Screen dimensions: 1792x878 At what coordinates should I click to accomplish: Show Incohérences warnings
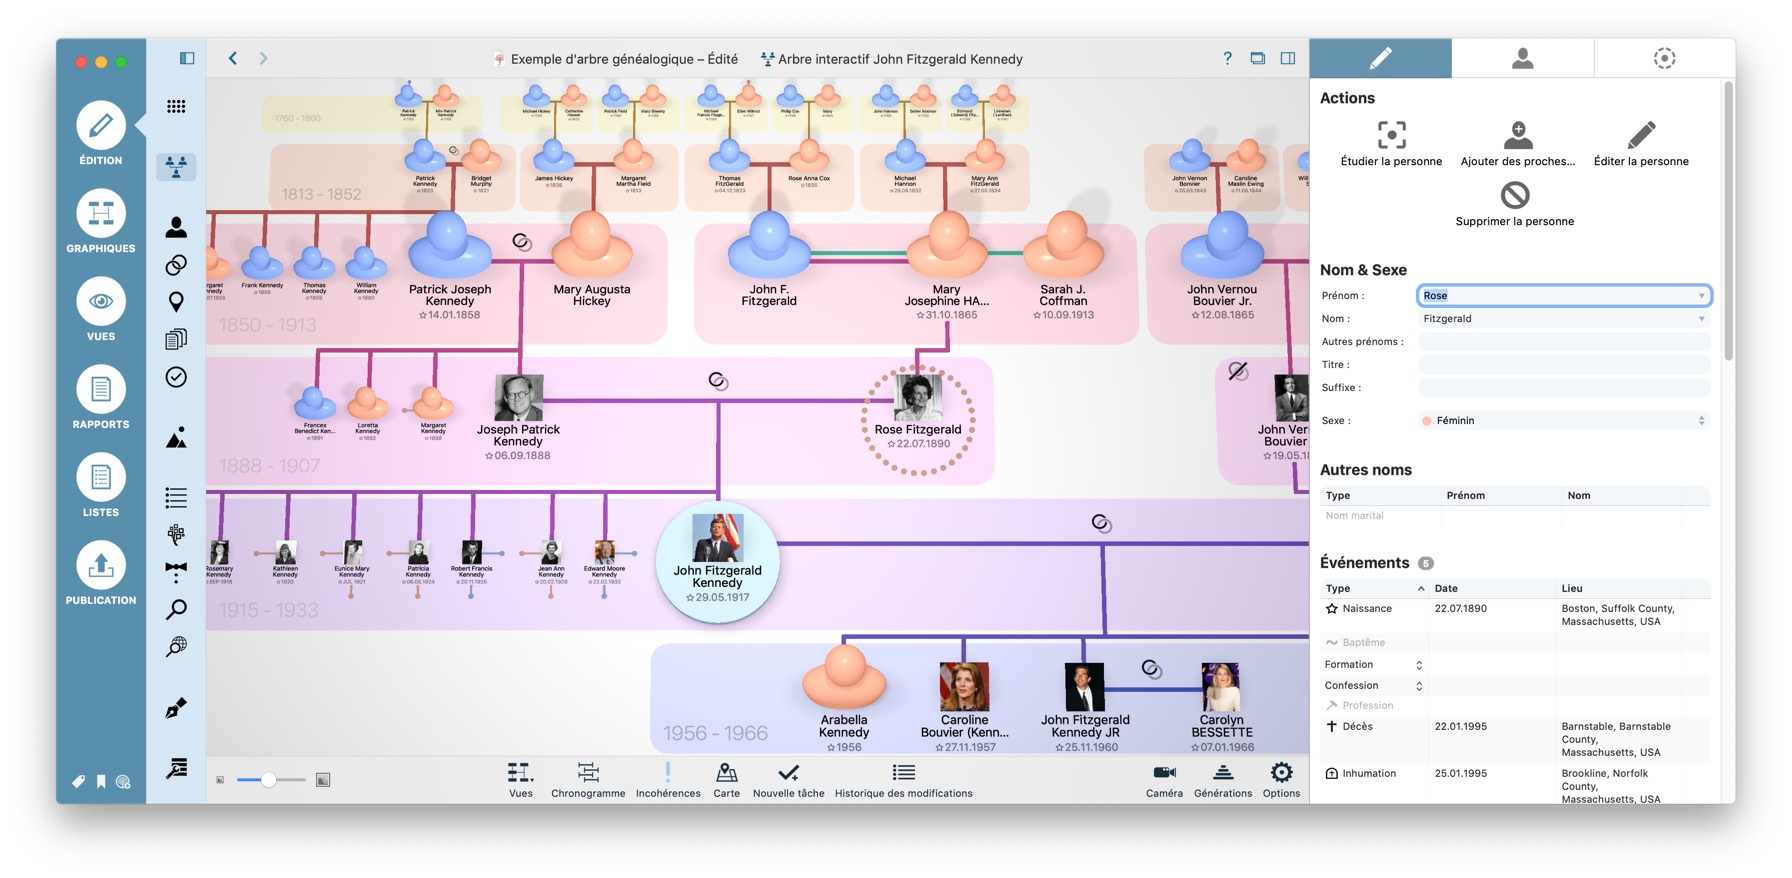[668, 780]
